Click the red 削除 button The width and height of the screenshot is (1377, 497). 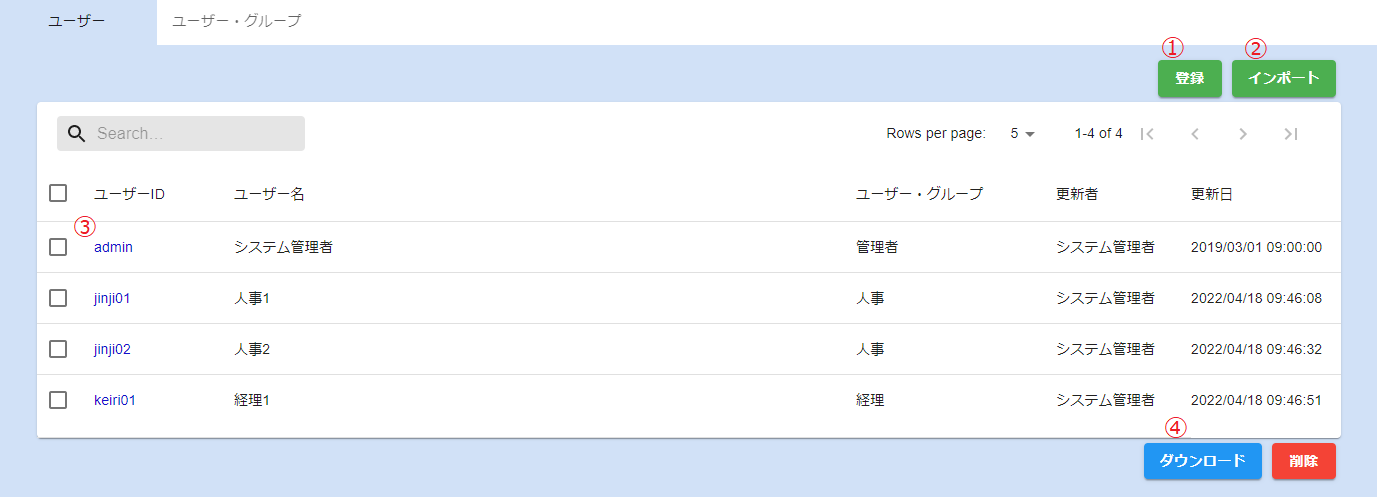point(1303,461)
